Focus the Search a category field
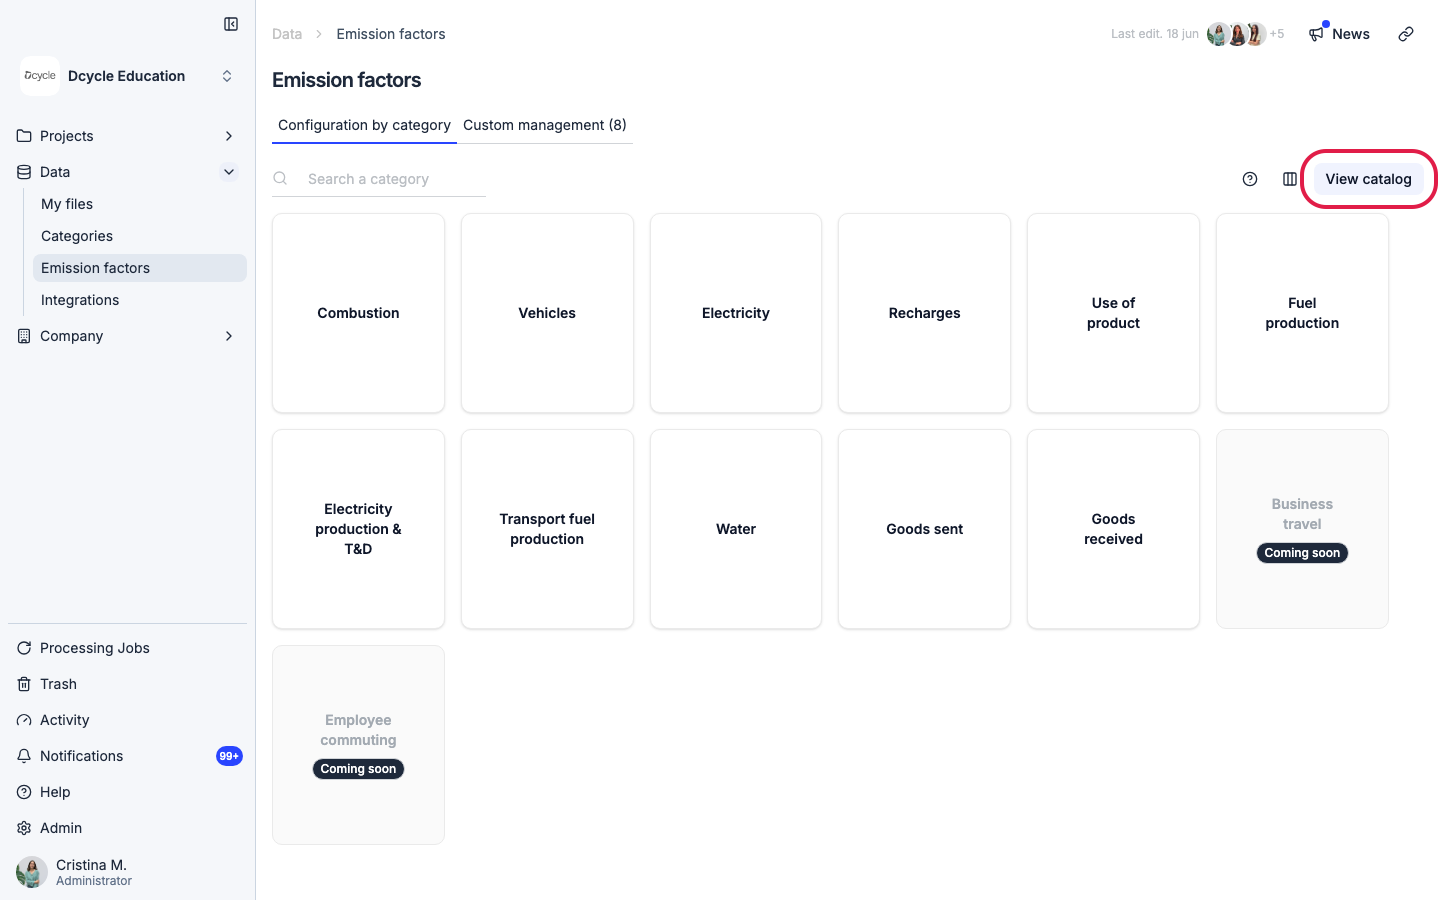Screen dimensions: 1440x900 tap(379, 179)
